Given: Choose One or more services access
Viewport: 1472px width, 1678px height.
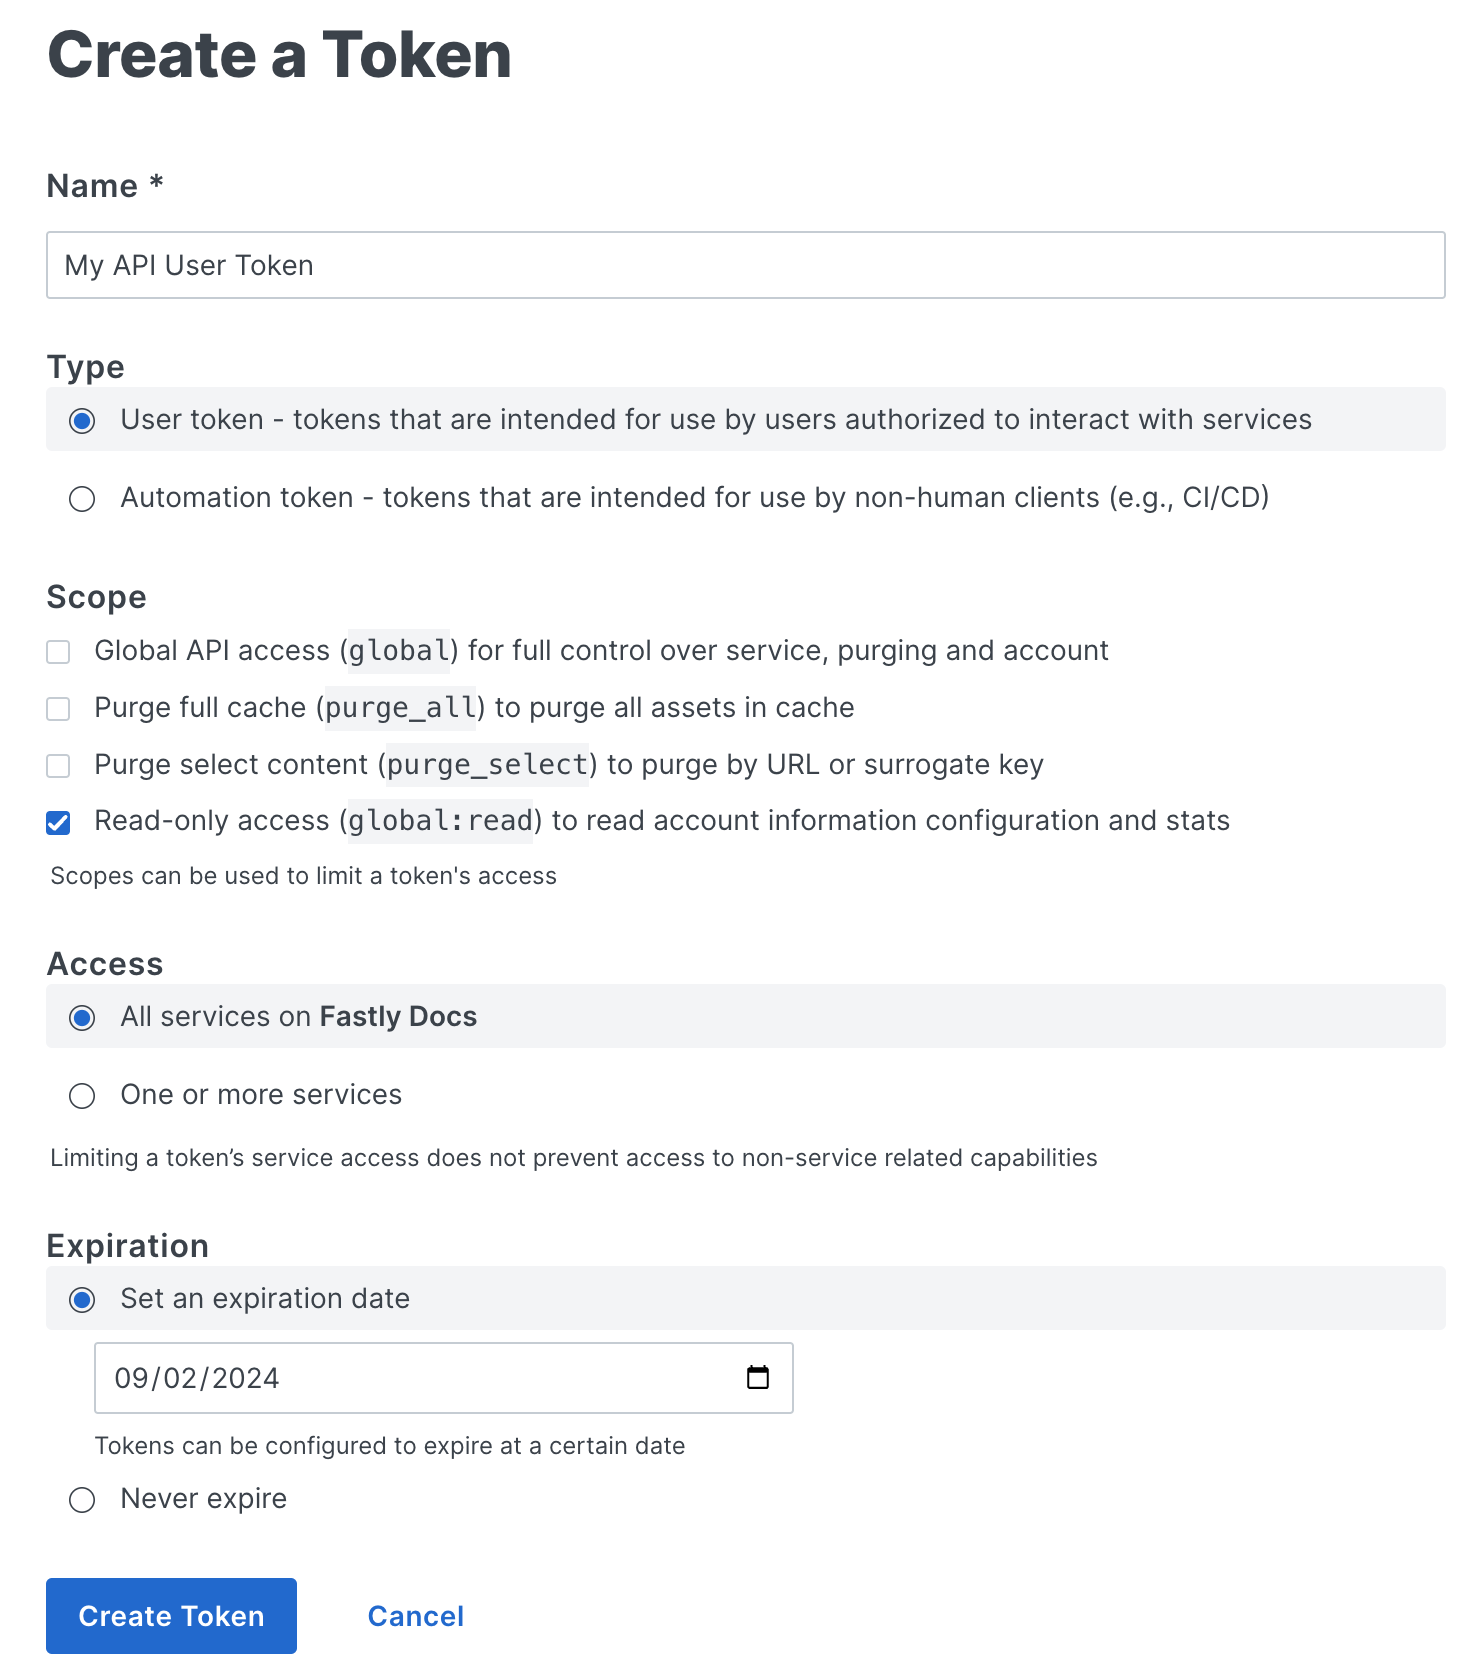Looking at the screenshot, I should [82, 1096].
